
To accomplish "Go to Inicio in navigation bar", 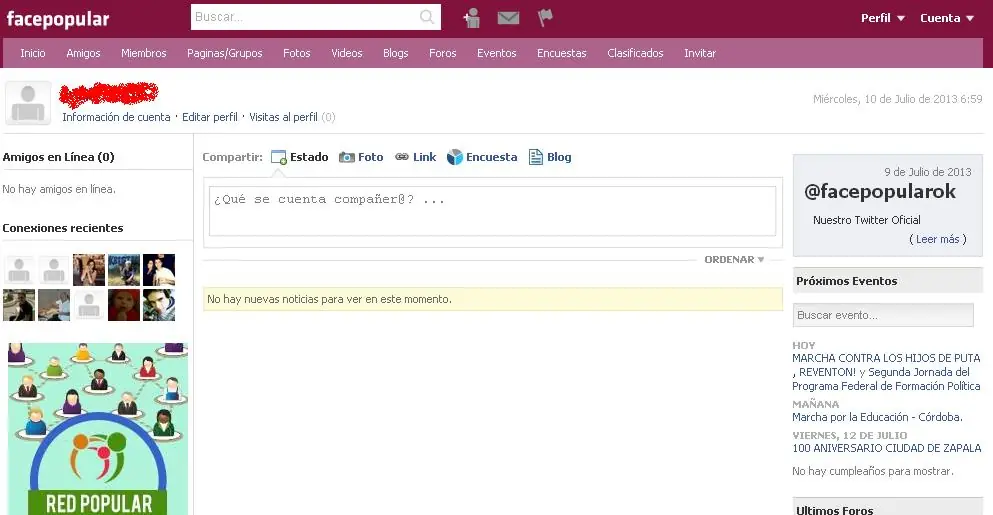I will pyautogui.click(x=32, y=53).
